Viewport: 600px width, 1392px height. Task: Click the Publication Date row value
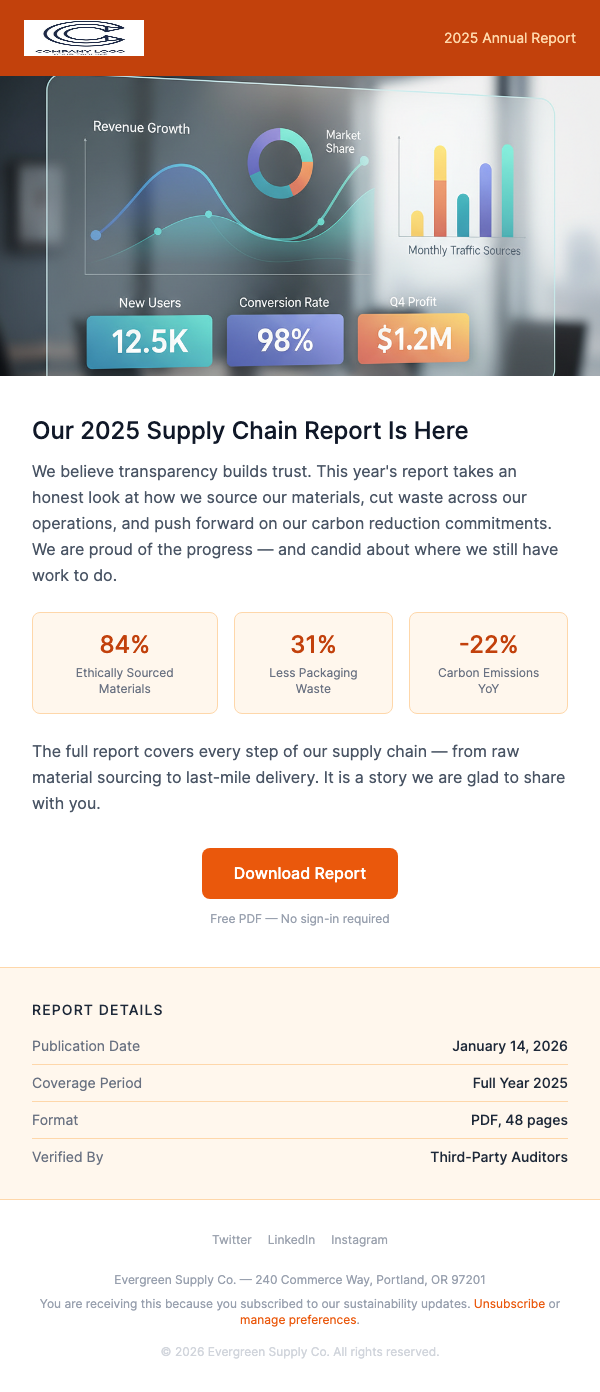coord(510,1046)
